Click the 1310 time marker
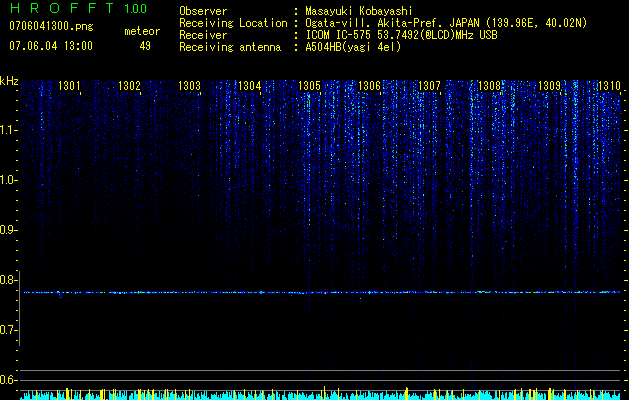629x400 pixels. click(x=609, y=86)
